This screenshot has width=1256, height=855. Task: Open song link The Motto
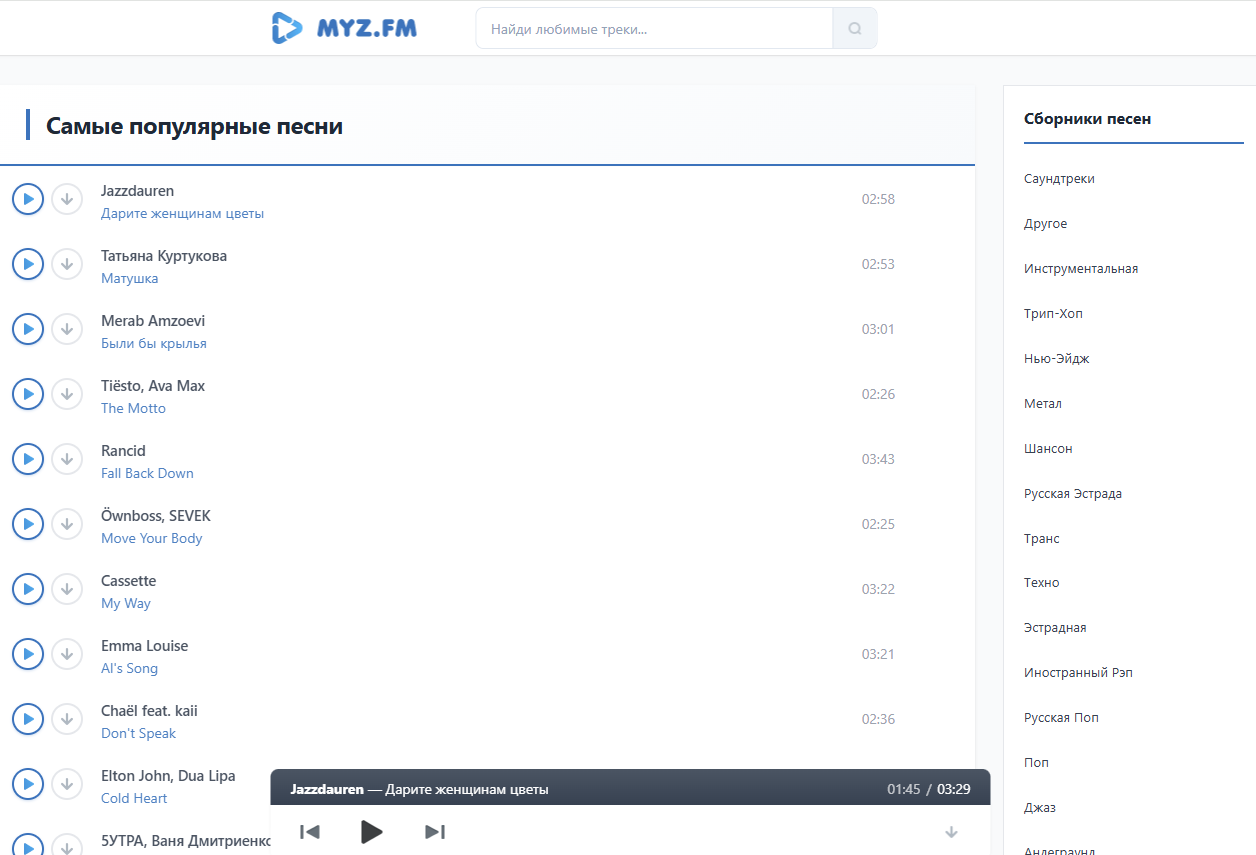pos(133,409)
